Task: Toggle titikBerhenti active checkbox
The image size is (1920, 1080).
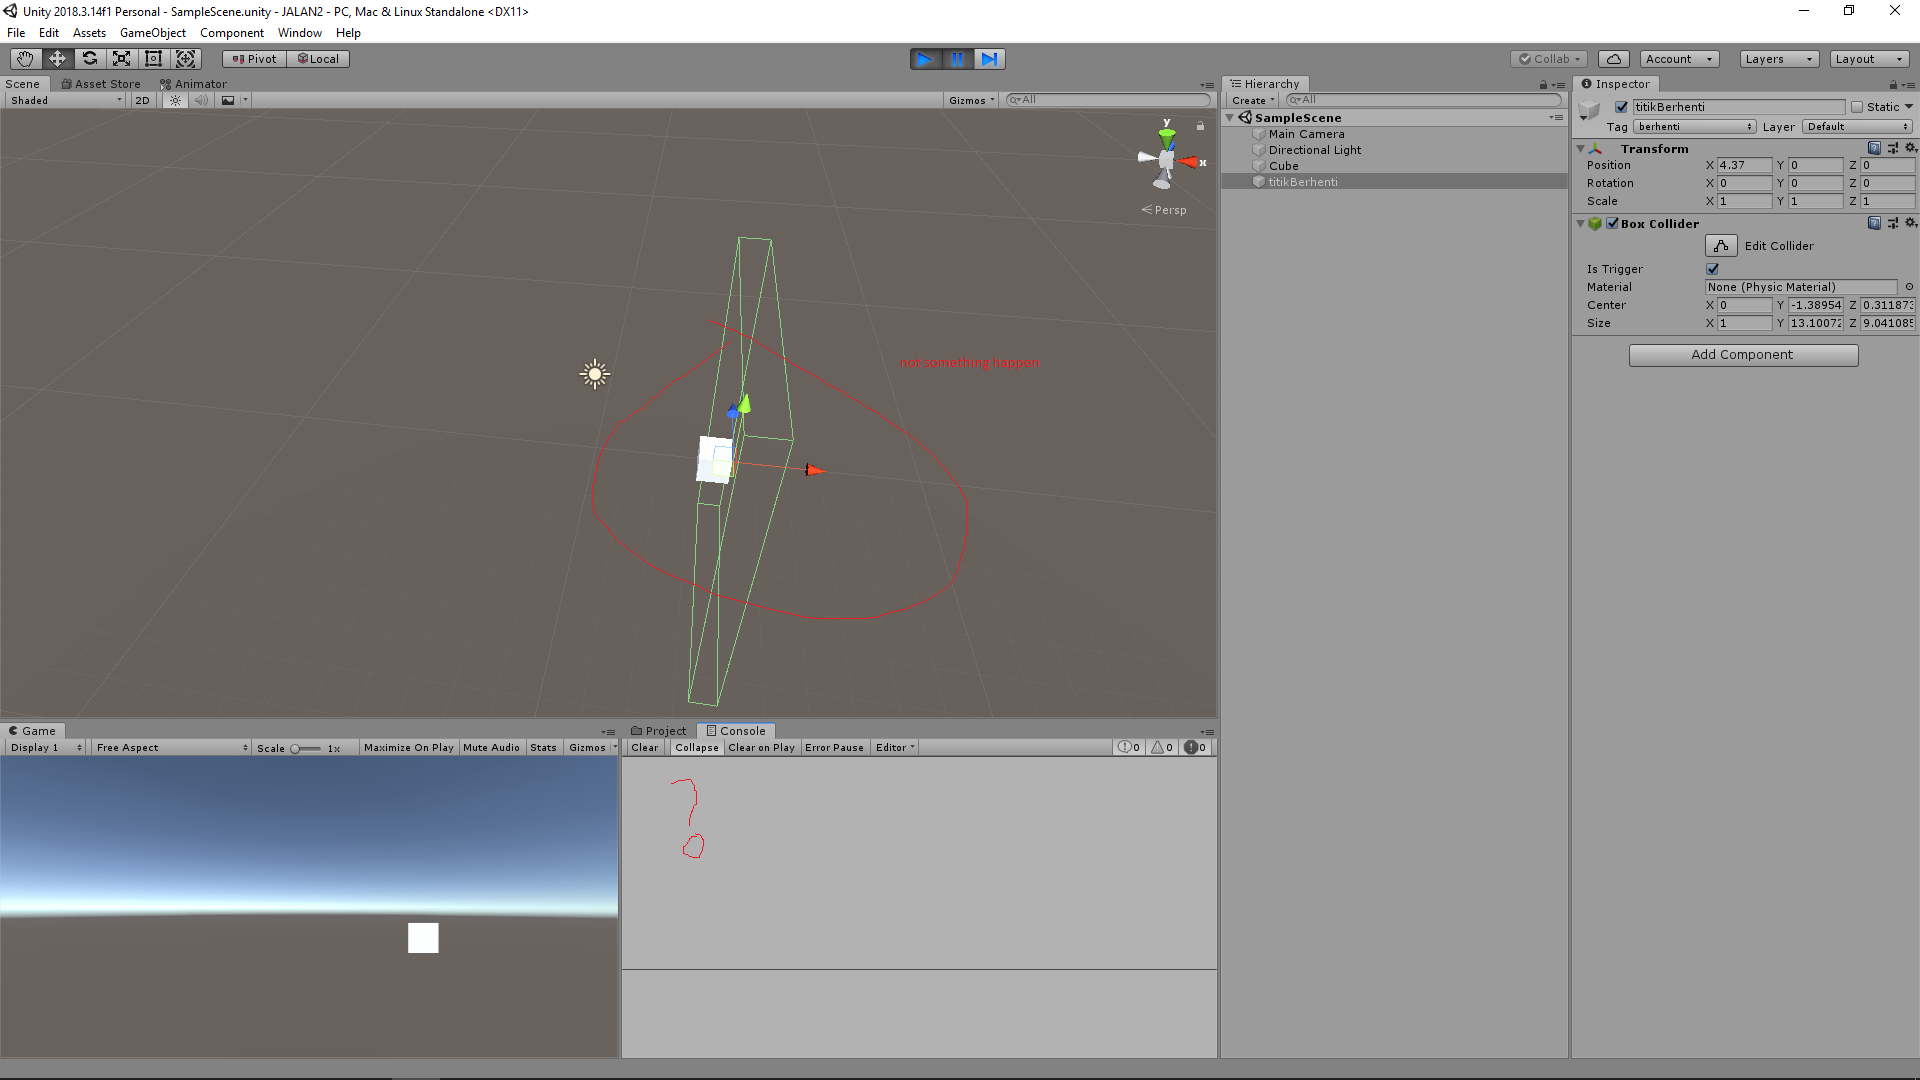Action: [1622, 107]
